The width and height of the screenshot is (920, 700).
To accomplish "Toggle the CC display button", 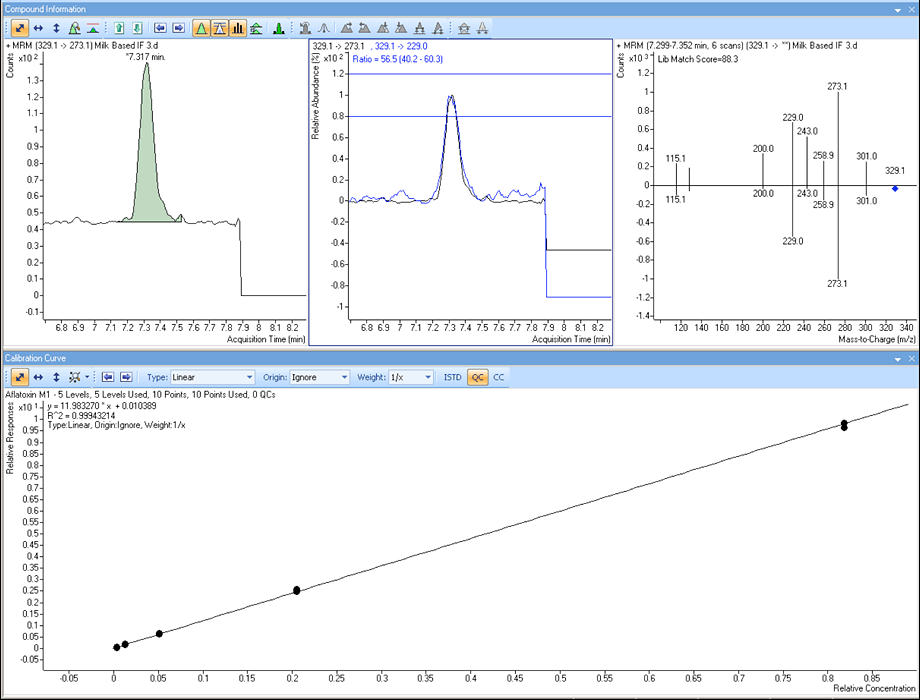I will click(499, 377).
